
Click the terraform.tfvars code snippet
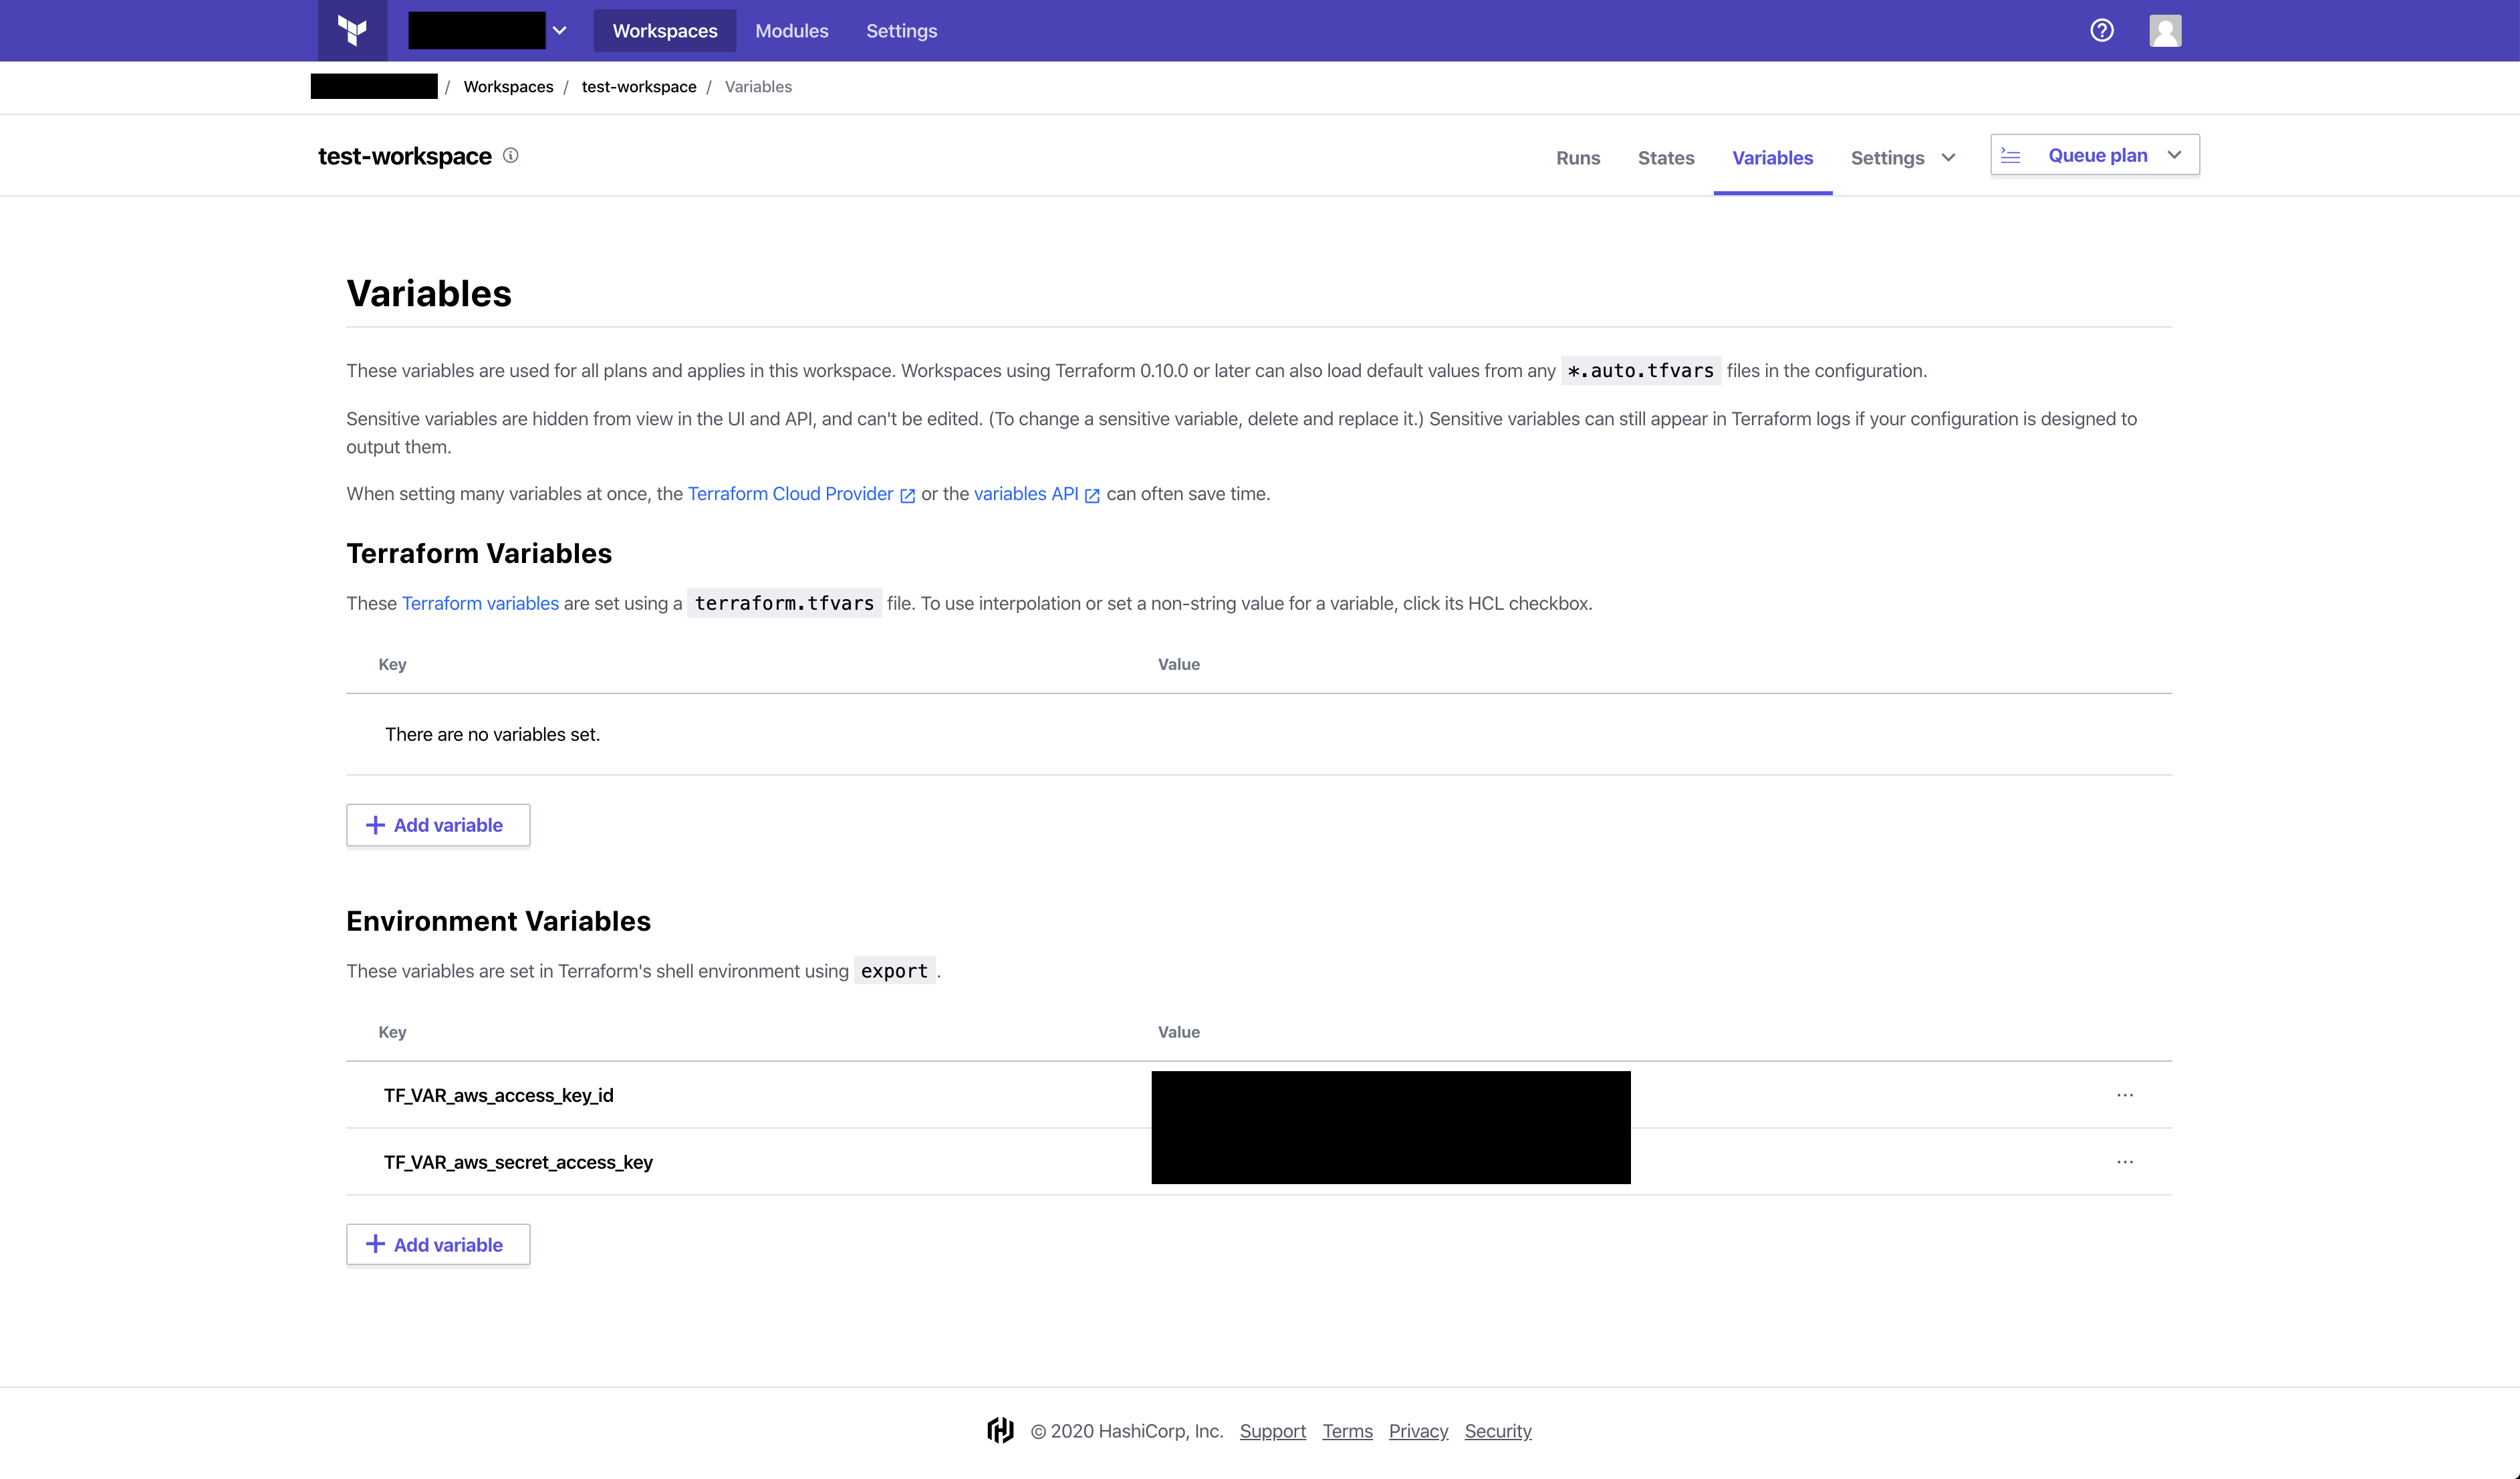784,603
